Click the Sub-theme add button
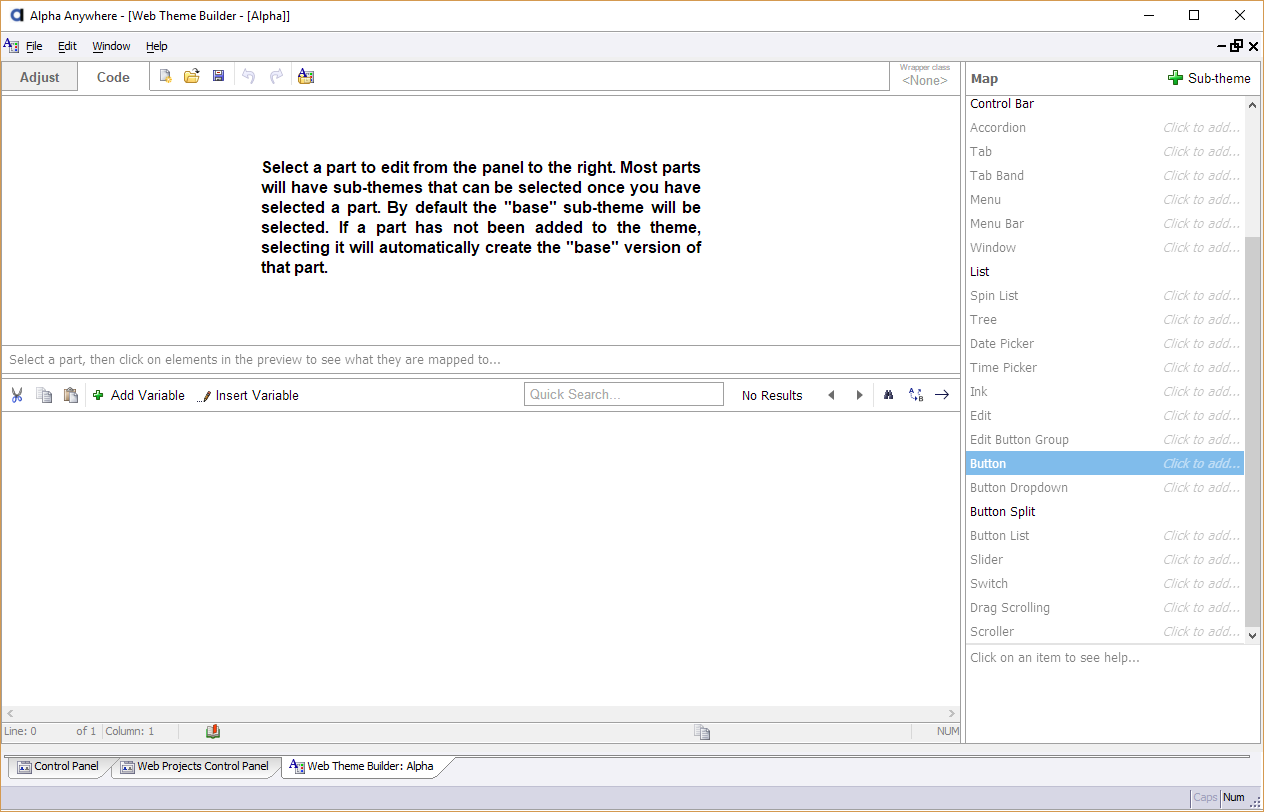This screenshot has height=812, width=1264. pyautogui.click(x=1209, y=78)
